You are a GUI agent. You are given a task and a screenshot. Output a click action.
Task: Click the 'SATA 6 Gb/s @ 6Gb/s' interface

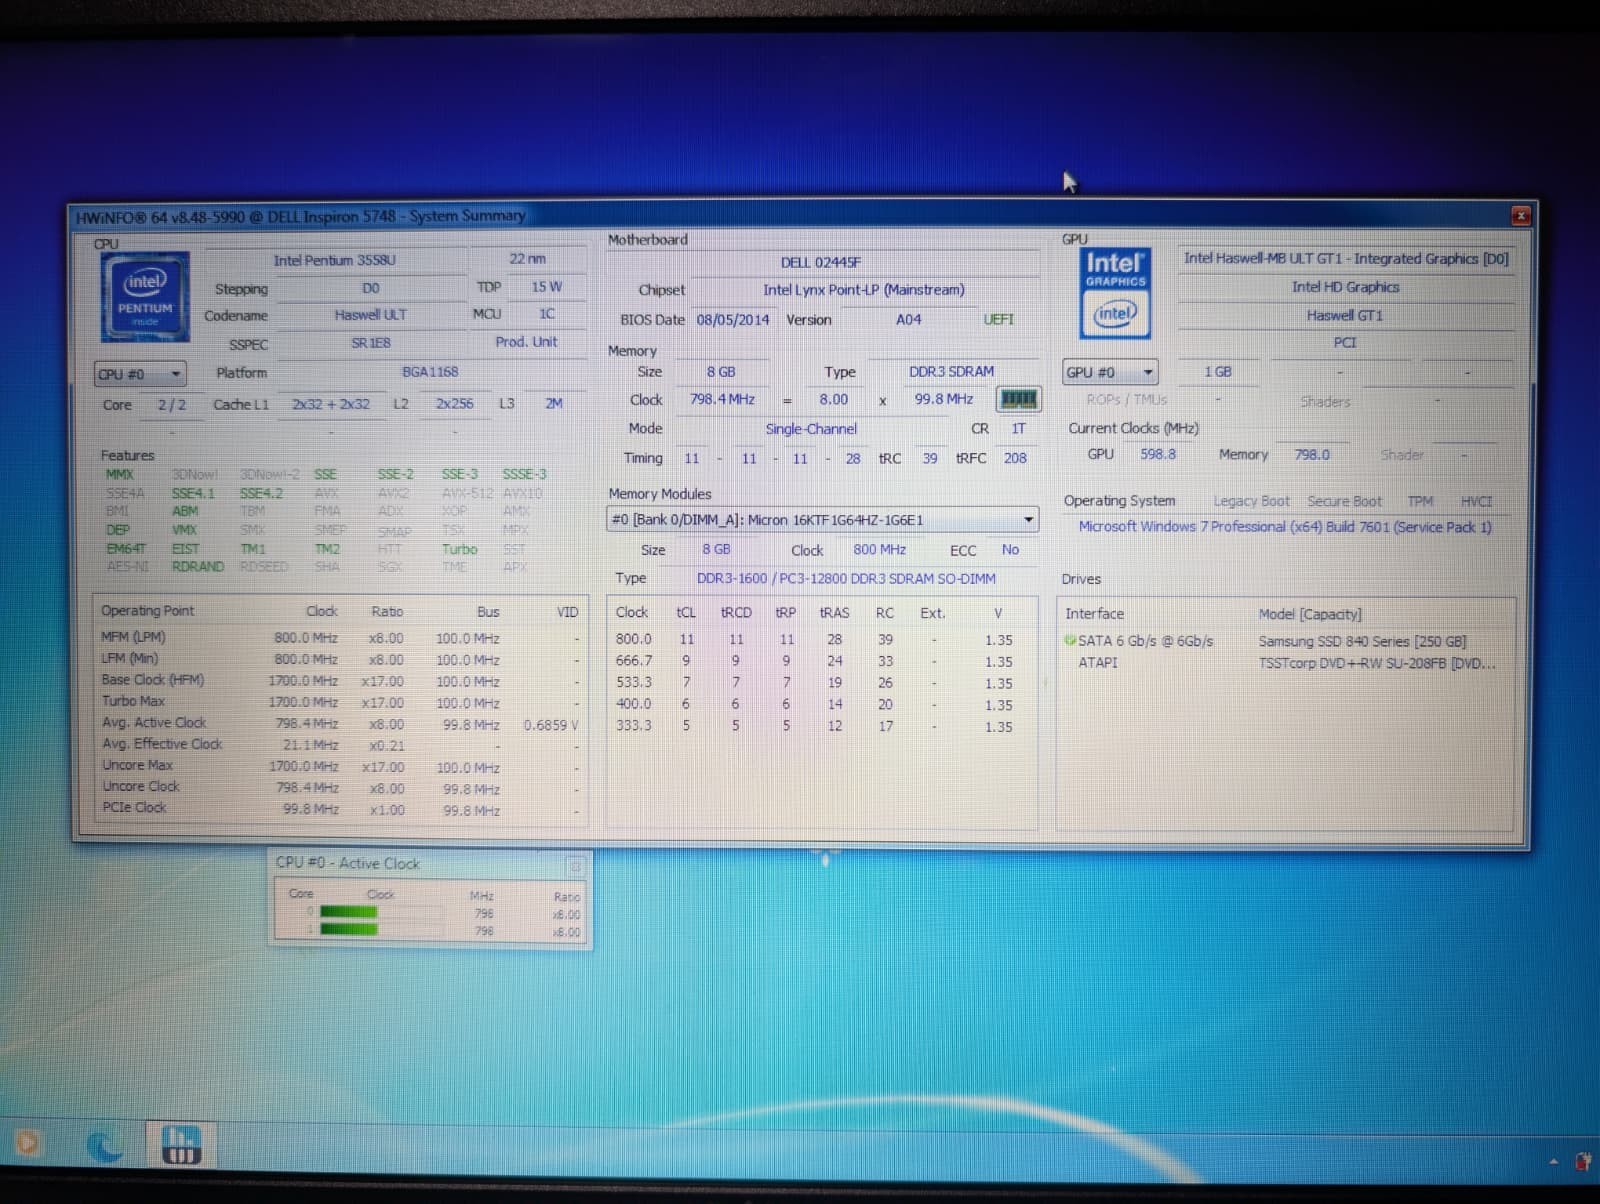pos(1146,641)
